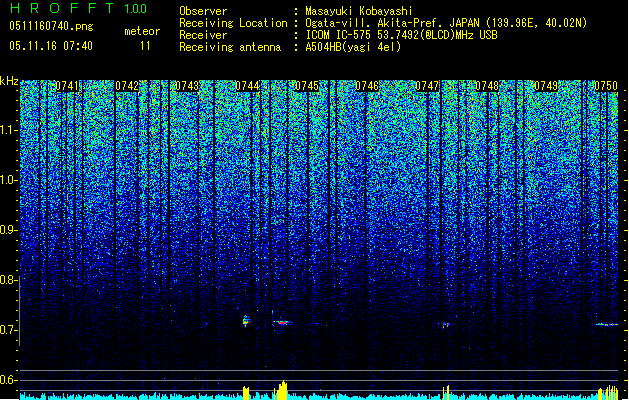Click the 0746 time marker

(x=367, y=86)
